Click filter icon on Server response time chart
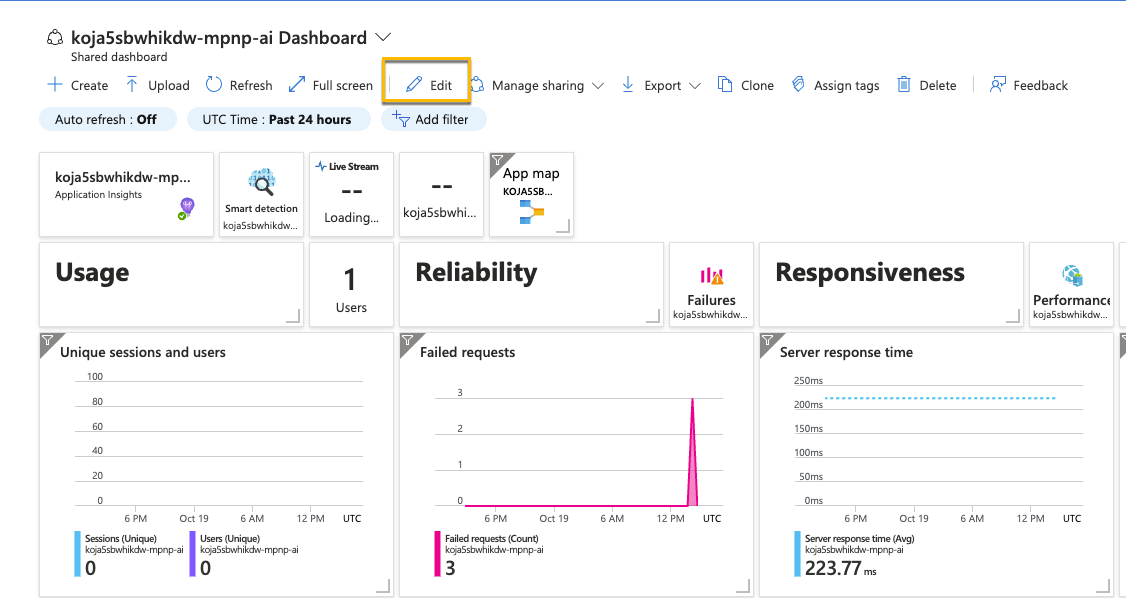1126x598 pixels. pos(768,340)
